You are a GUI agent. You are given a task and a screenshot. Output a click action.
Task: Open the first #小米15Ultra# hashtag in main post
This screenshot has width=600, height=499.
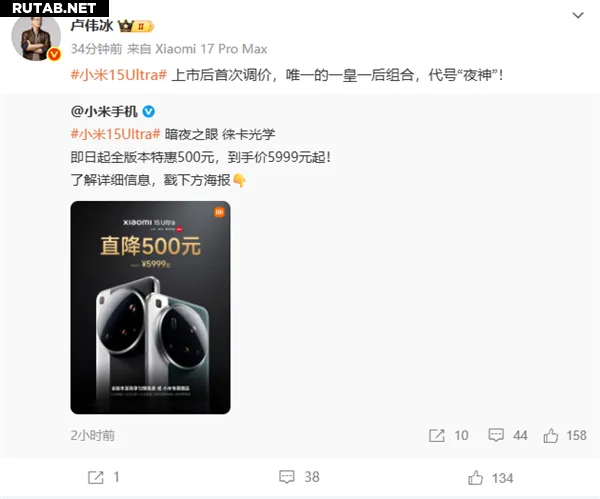point(119,74)
